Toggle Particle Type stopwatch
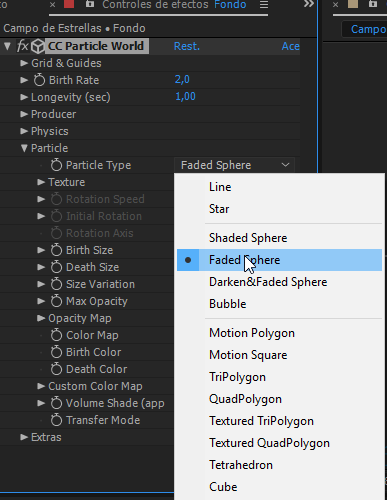The height and width of the screenshot is (500, 387). coord(56,165)
